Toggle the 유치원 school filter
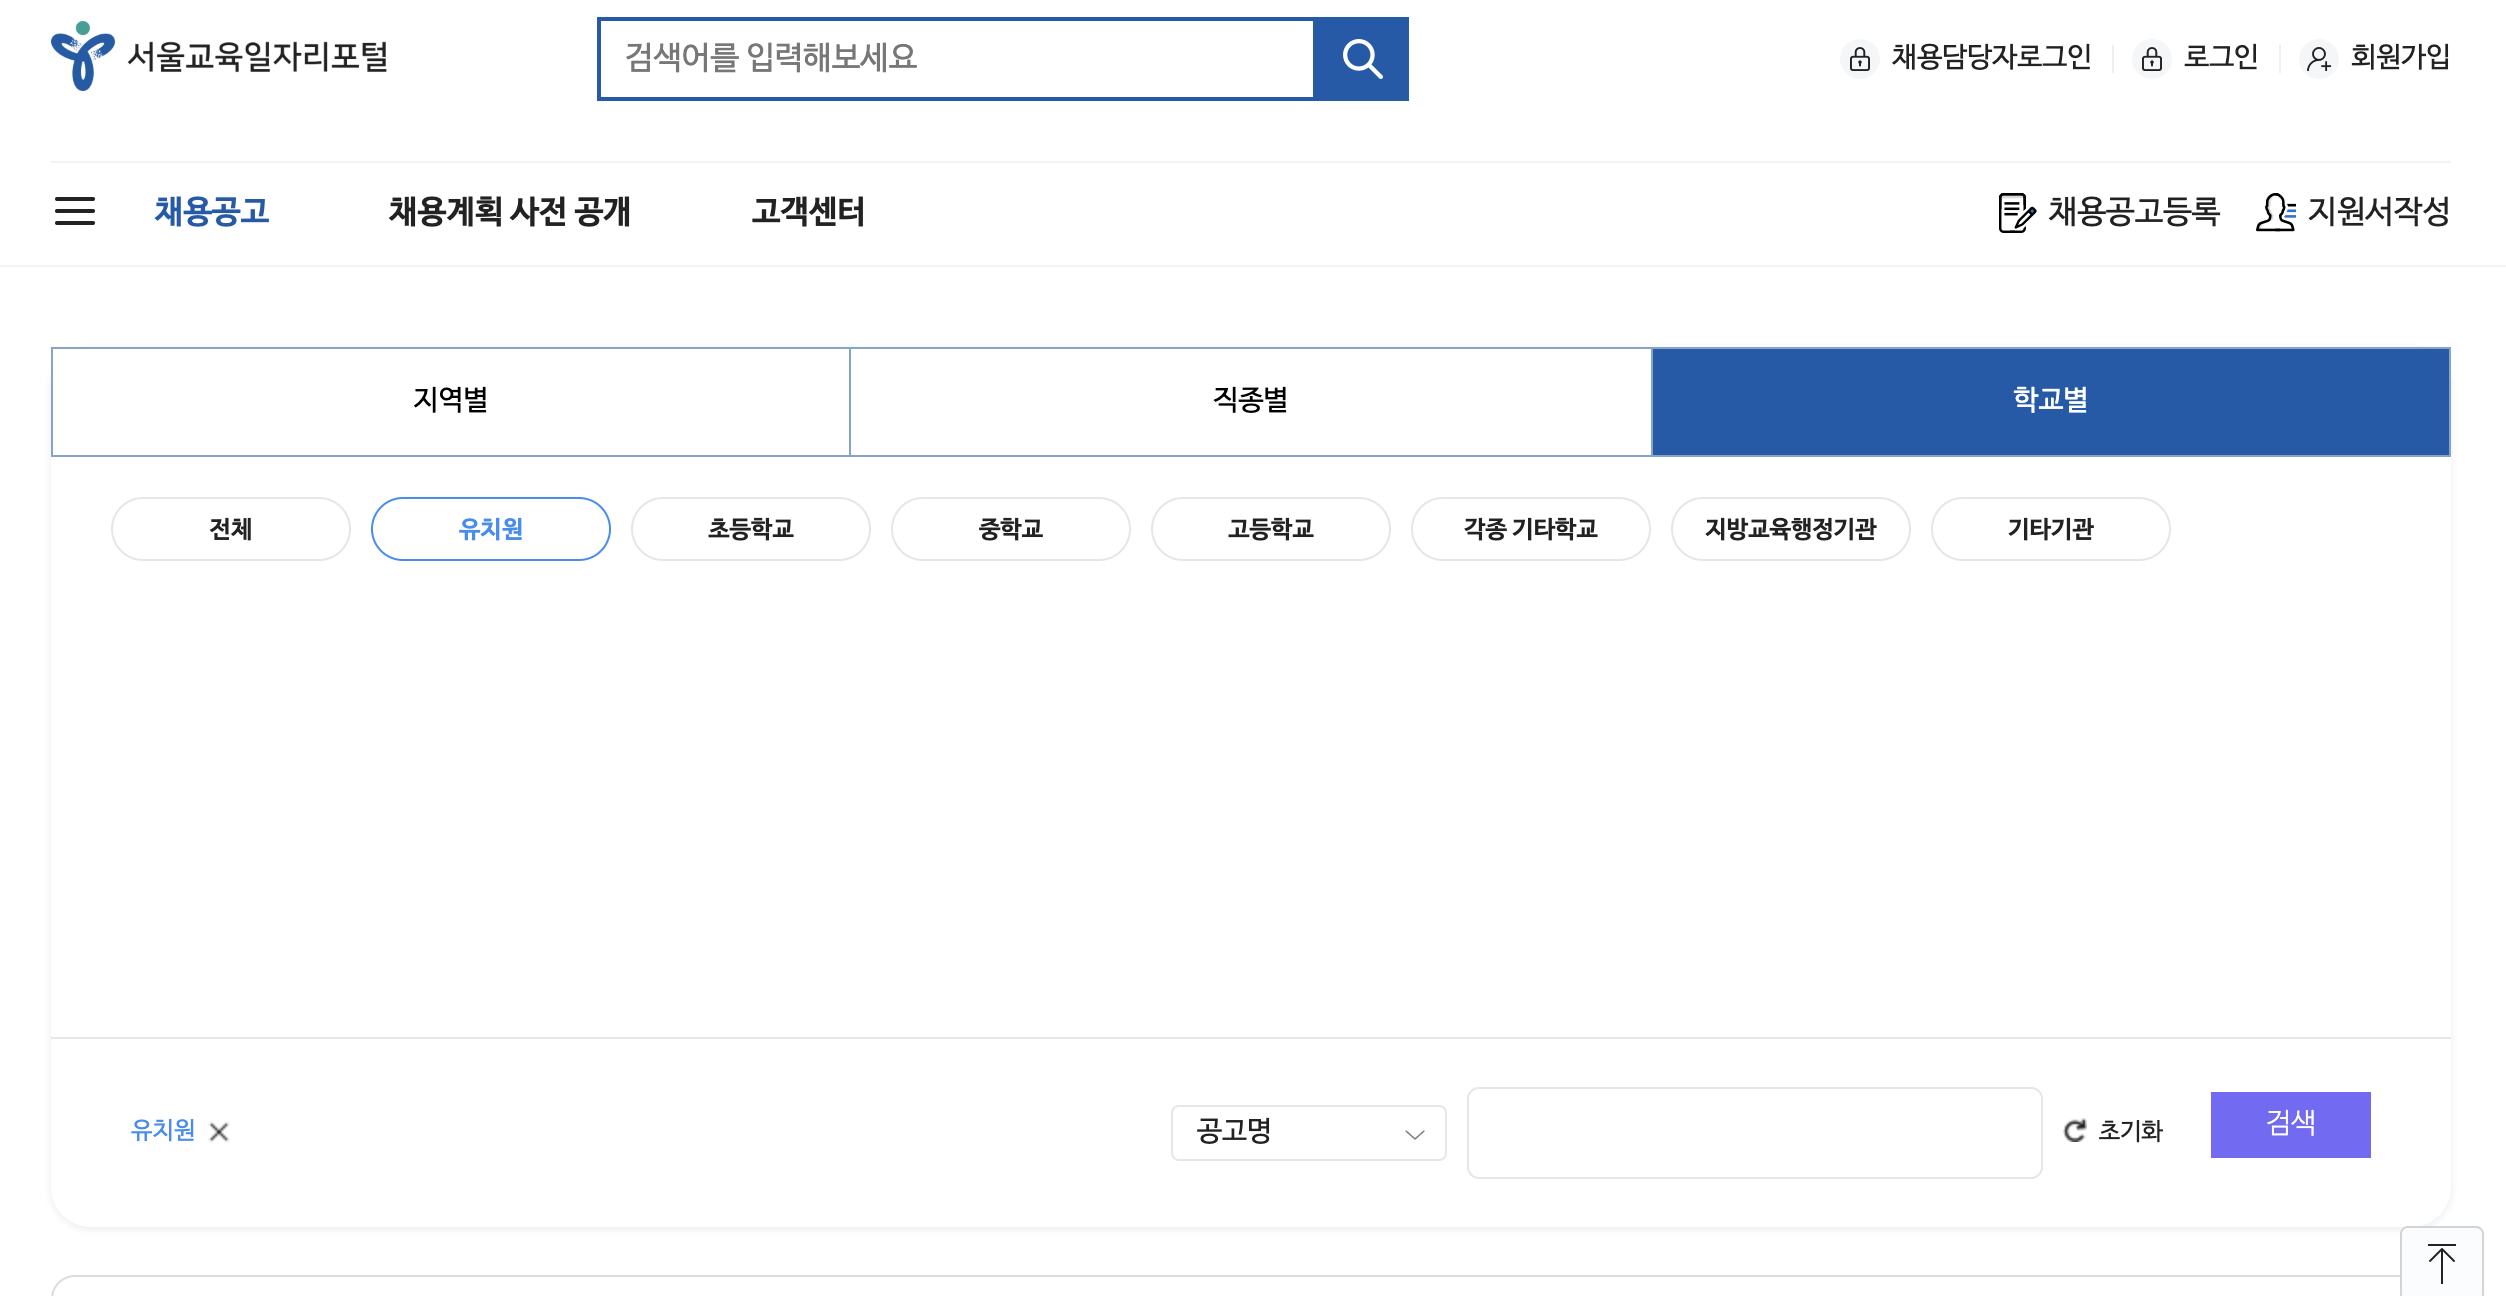This screenshot has width=2506, height=1296. pos(490,528)
